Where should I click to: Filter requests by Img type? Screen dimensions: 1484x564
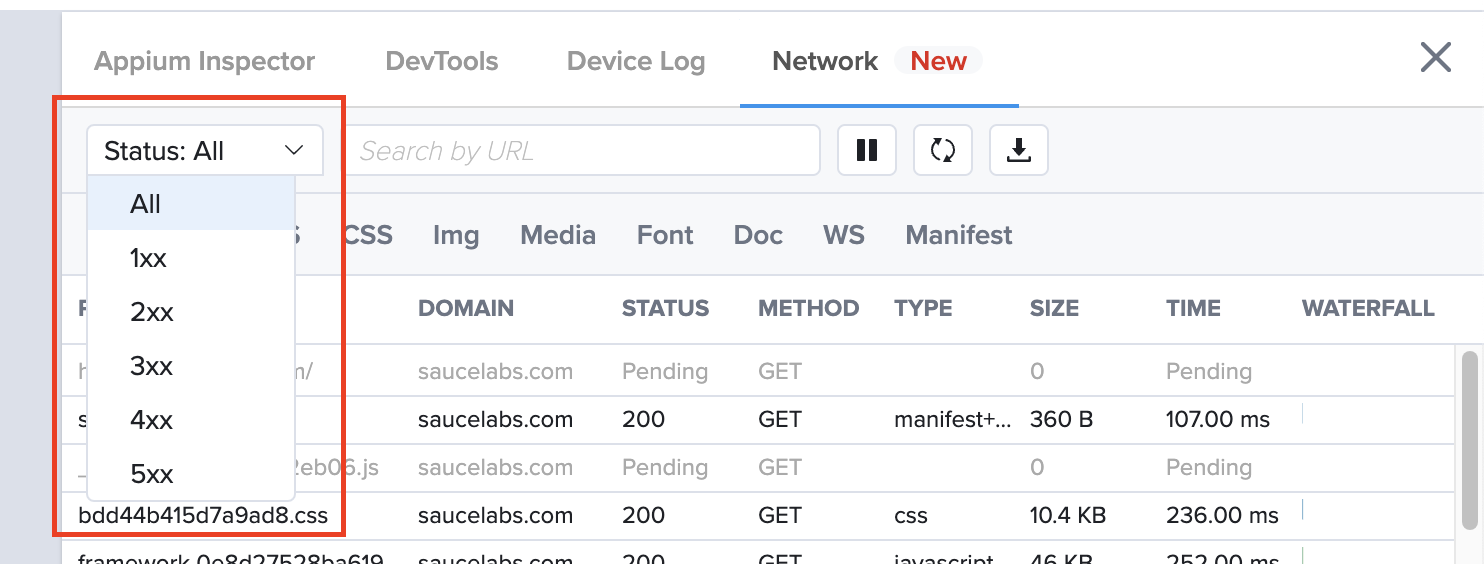[455, 236]
